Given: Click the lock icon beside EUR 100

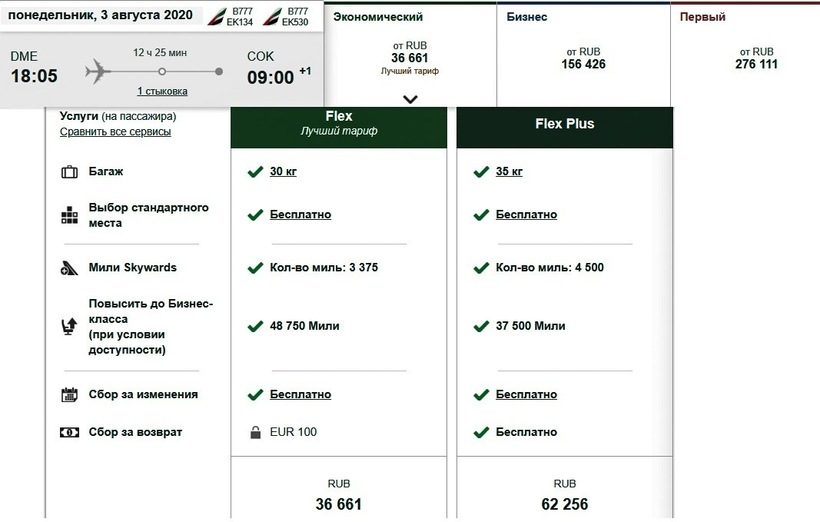Looking at the screenshot, I should coord(256,432).
